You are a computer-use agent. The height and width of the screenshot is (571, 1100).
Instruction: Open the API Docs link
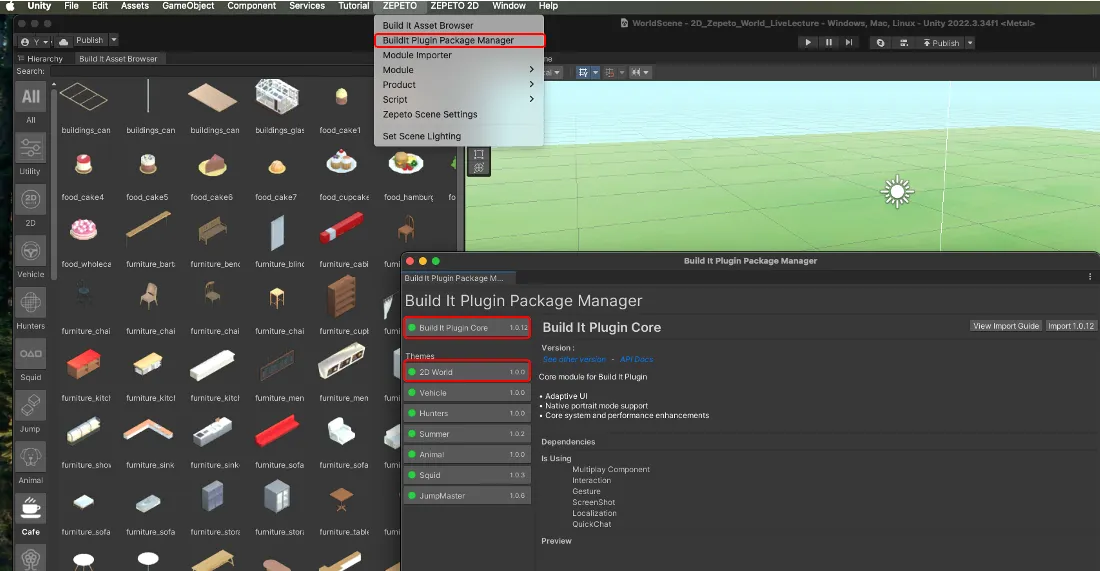click(636, 359)
